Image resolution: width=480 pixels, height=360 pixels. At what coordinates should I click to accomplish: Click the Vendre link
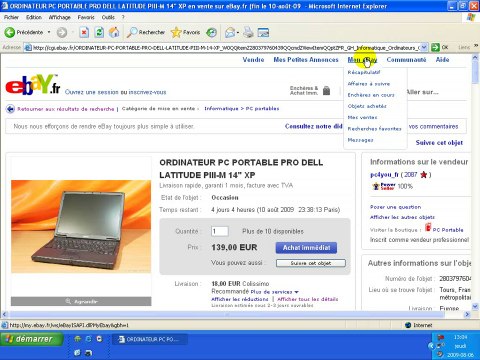pyautogui.click(x=253, y=60)
